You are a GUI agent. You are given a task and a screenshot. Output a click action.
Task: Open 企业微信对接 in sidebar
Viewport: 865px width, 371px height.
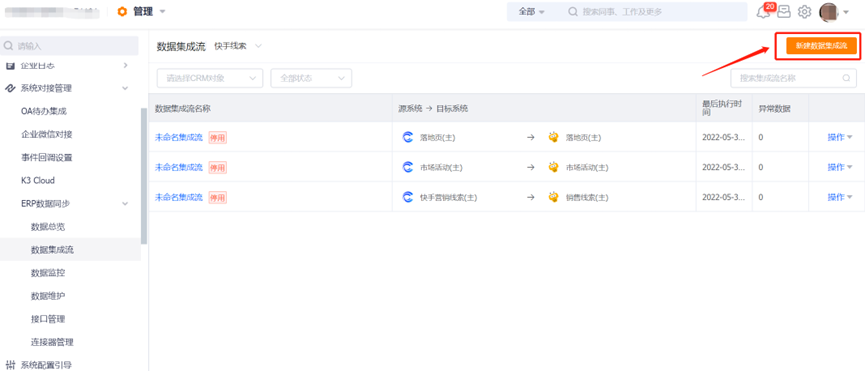[x=46, y=135]
